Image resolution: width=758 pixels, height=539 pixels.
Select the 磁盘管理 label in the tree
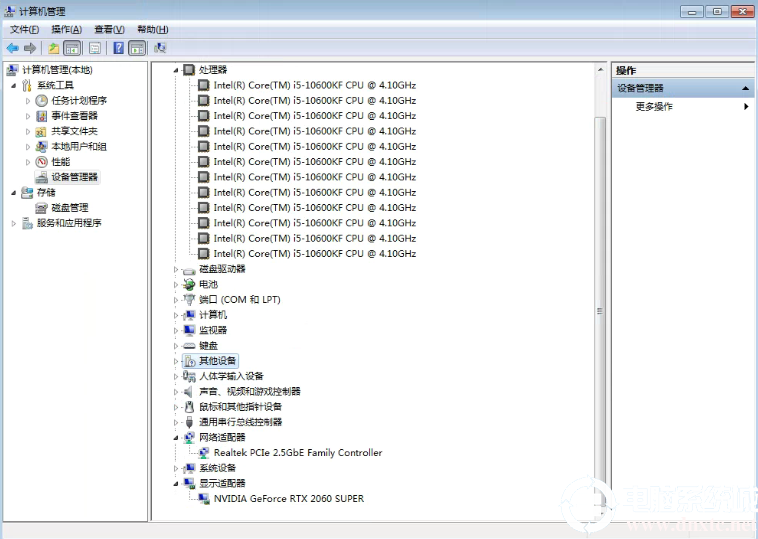(x=70, y=208)
